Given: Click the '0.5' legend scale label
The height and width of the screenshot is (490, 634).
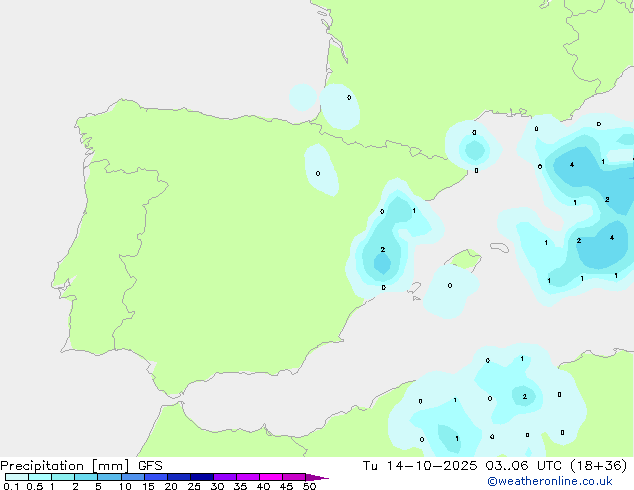Looking at the screenshot, I should [35, 486].
